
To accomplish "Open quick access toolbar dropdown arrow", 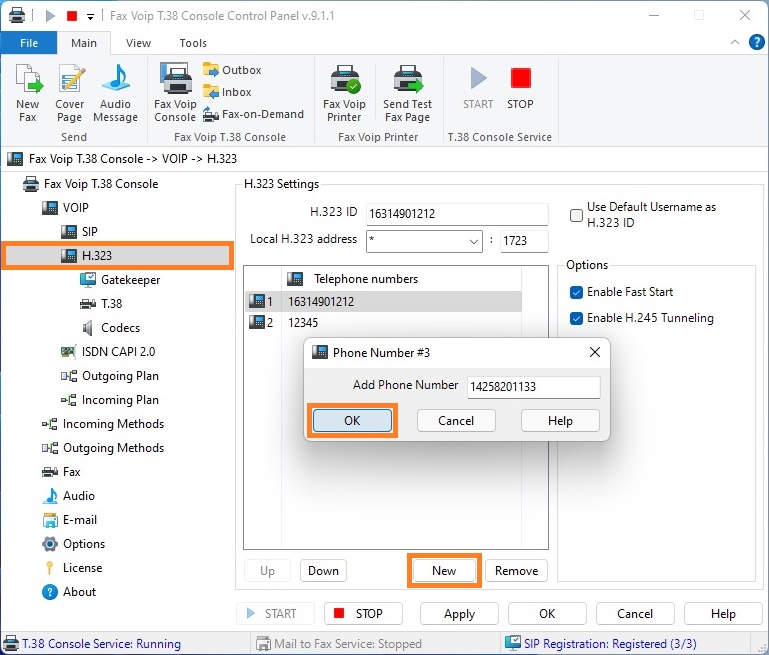I will point(90,17).
